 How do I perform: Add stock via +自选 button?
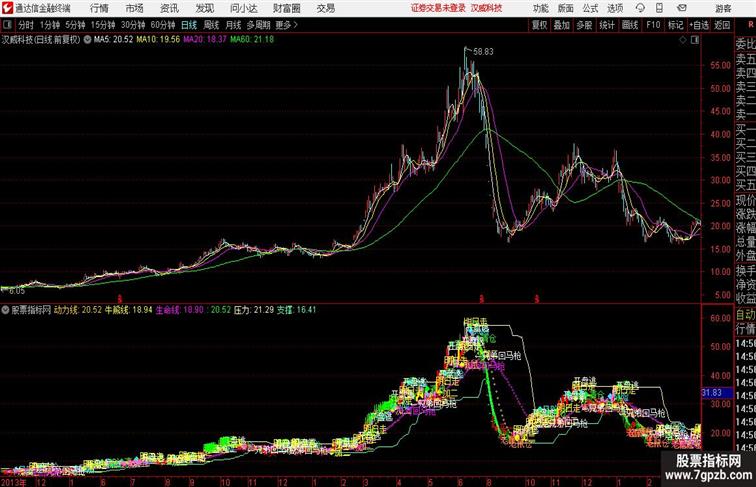pos(699,25)
